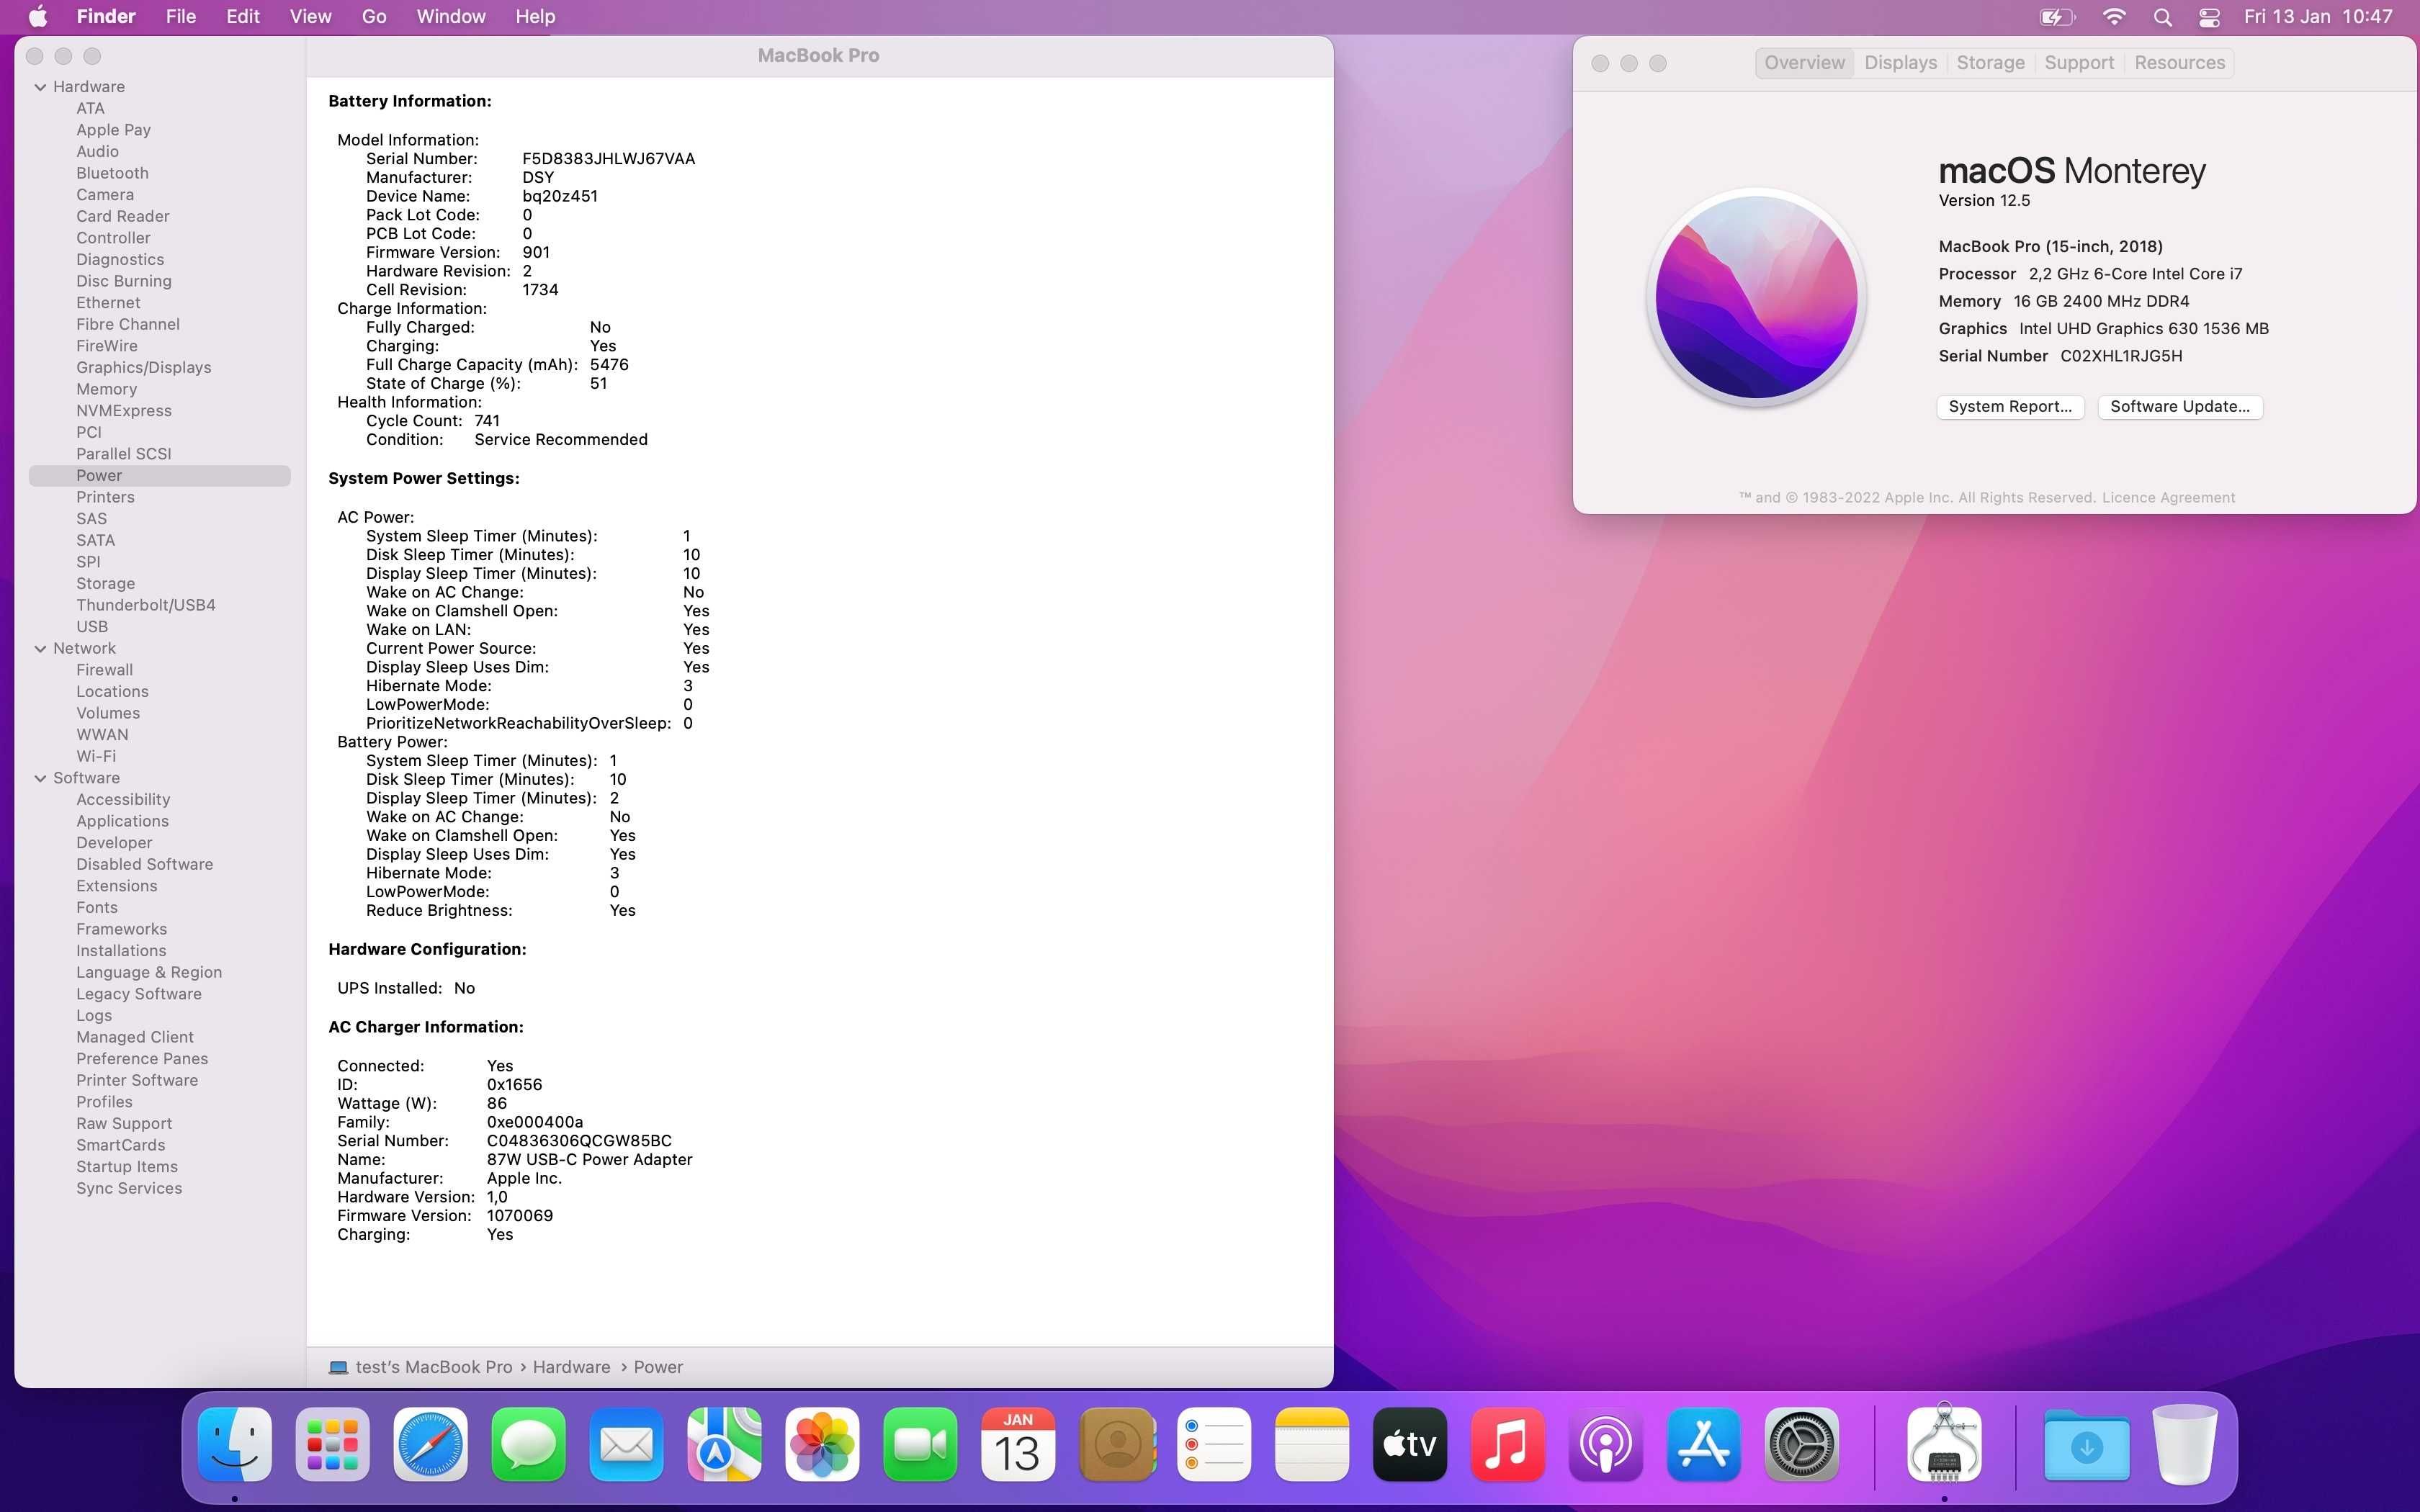Open the Go menu
This screenshot has height=1512, width=2420.
tap(374, 16)
